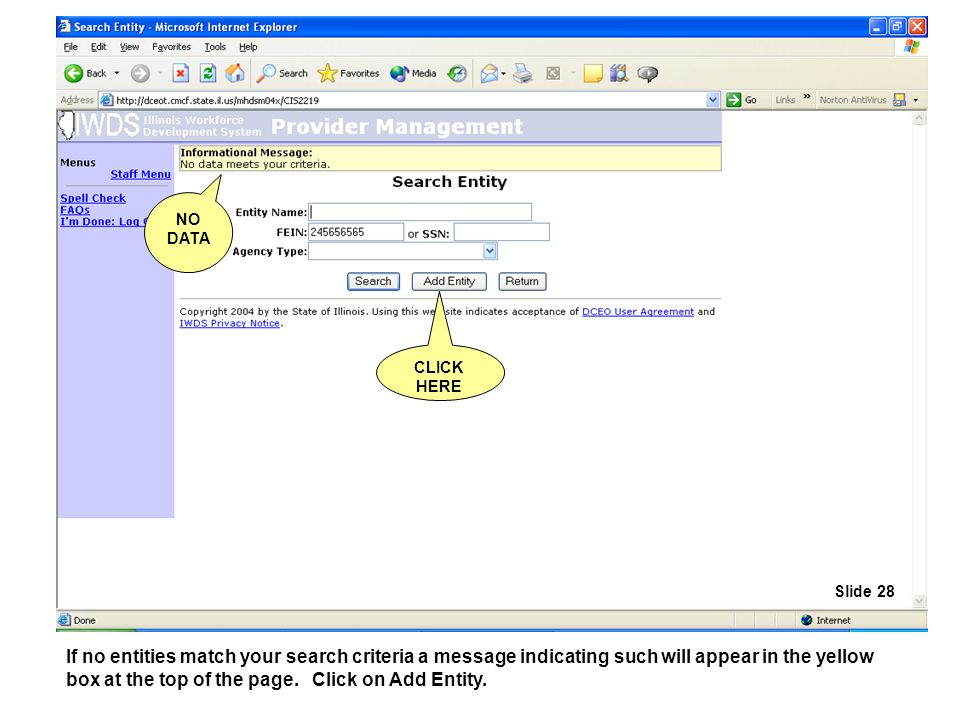Click the grayed Edit toolbar icon
The height and width of the screenshot is (720, 960).
point(553,73)
